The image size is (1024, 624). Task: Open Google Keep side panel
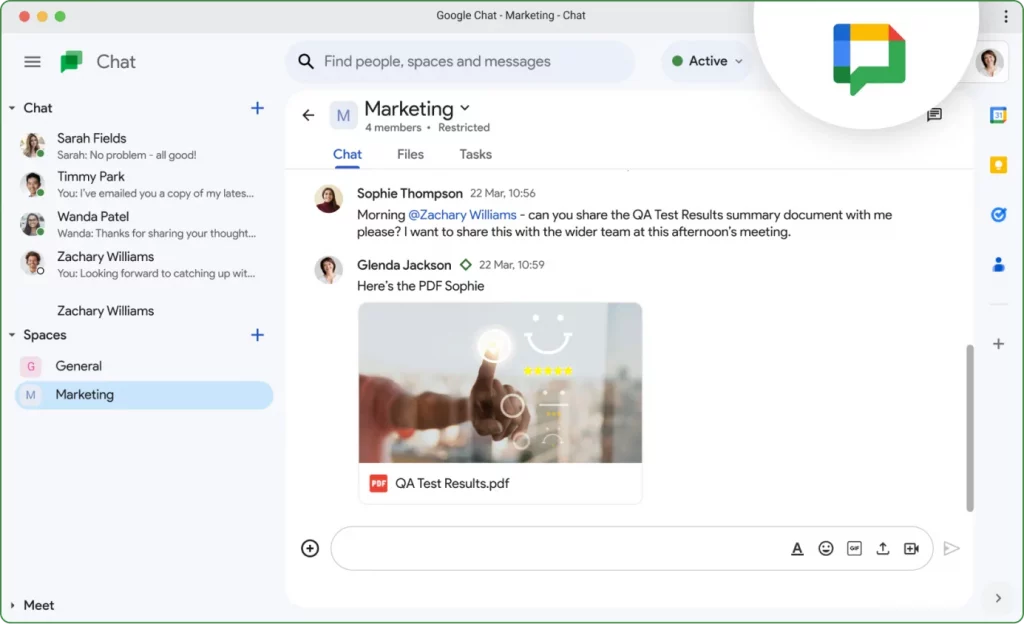tap(998, 164)
